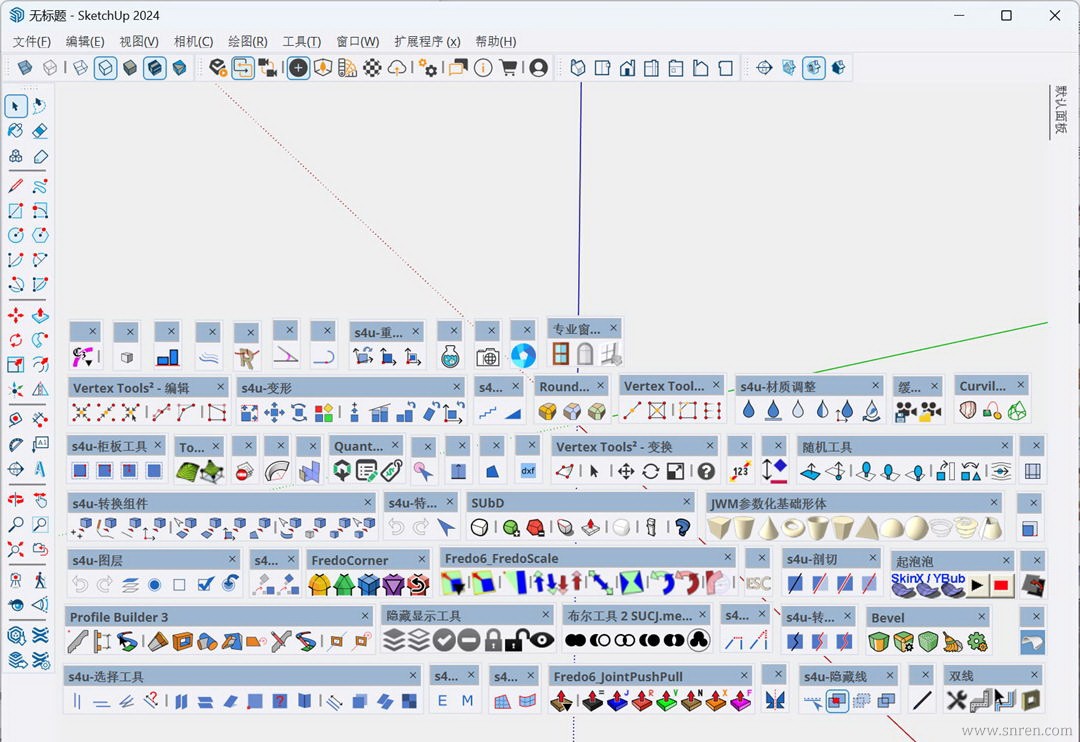The image size is (1080, 742).
Task: Open the 相机(C) menu
Action: click(194, 41)
